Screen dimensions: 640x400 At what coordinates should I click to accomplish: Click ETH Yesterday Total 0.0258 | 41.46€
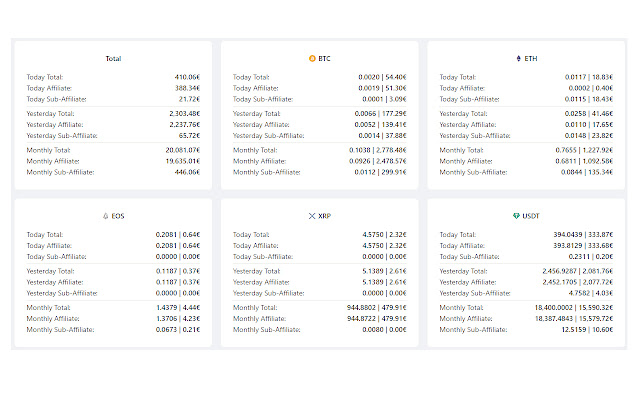(589, 113)
